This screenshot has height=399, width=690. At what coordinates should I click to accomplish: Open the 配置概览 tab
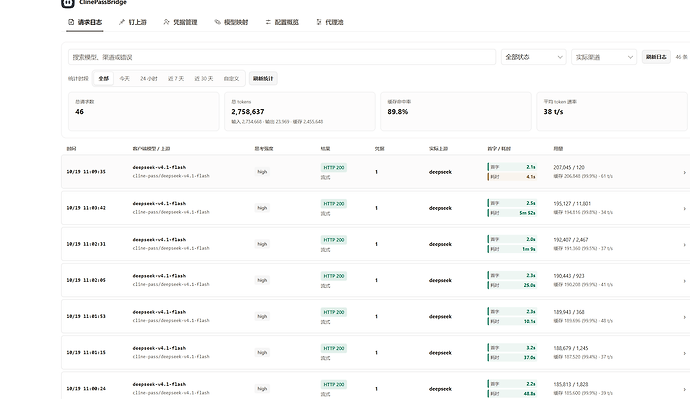click(x=282, y=22)
